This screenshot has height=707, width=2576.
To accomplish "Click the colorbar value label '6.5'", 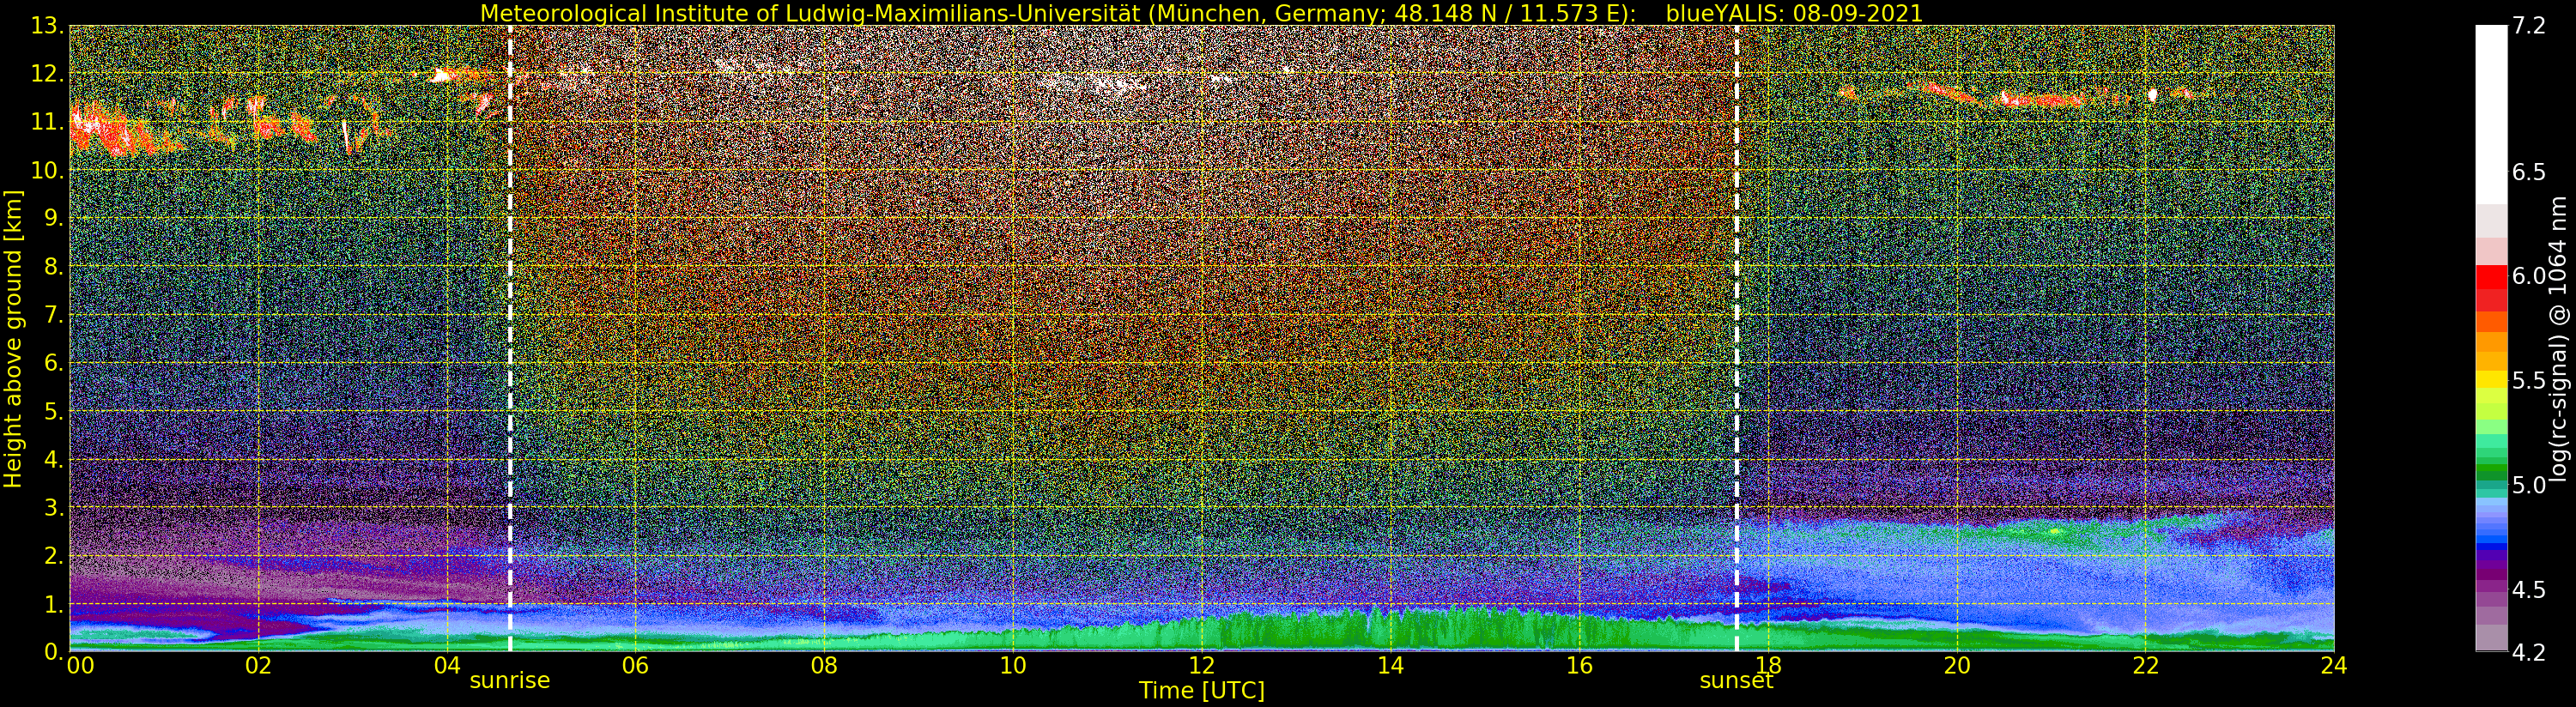I will coord(2529,172).
